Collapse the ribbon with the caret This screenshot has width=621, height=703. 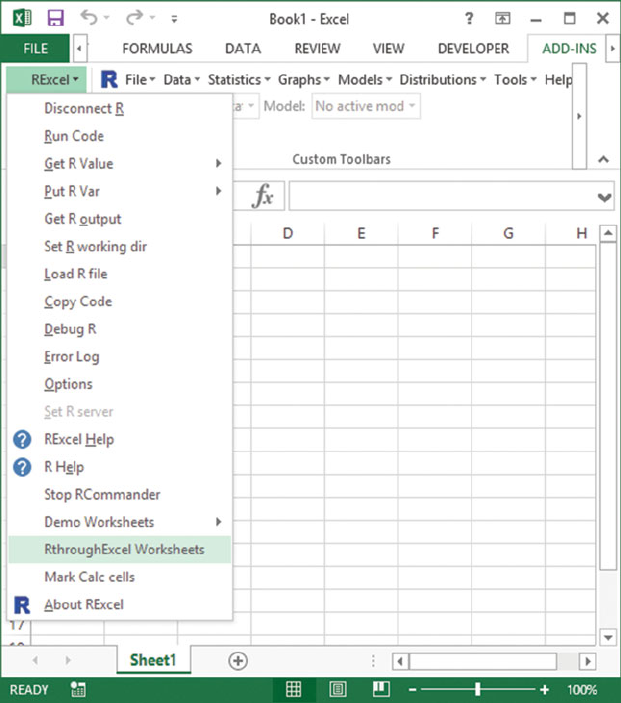[604, 159]
